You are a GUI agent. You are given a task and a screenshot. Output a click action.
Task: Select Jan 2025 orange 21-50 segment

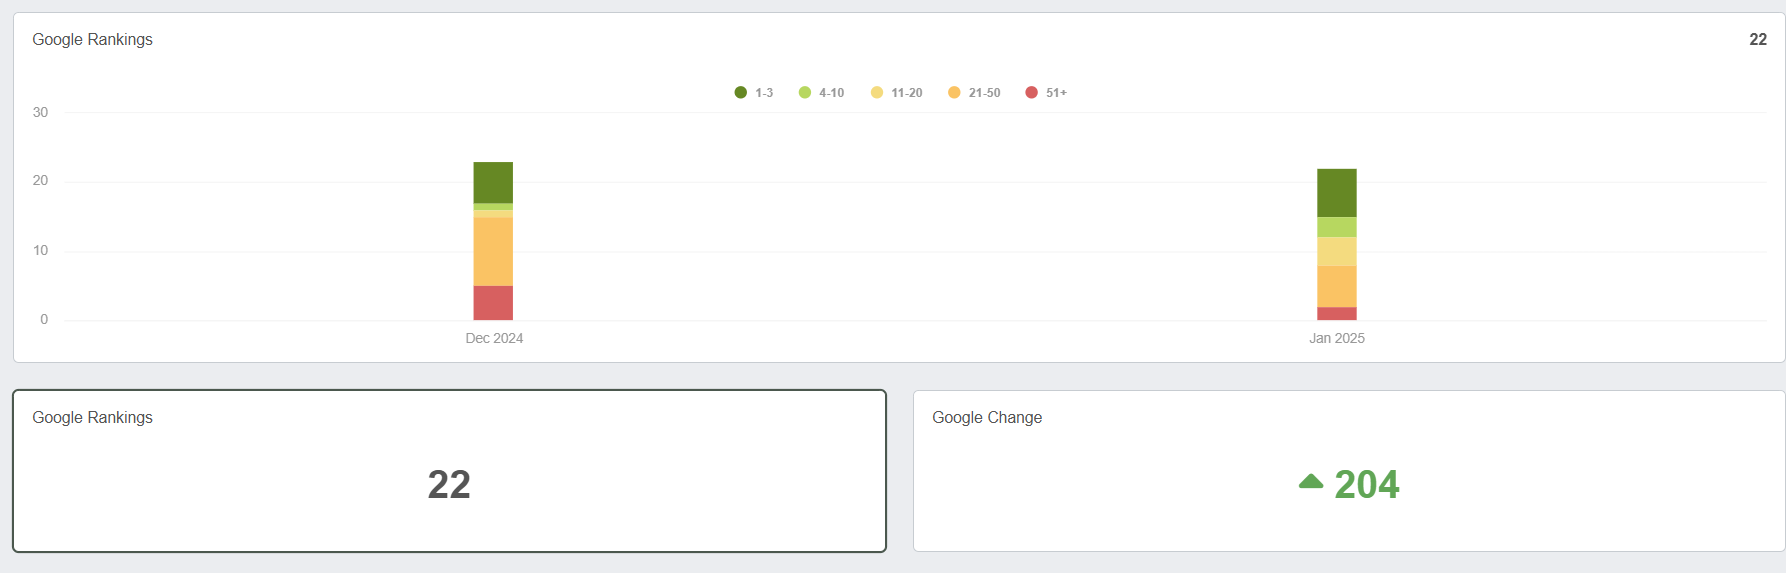coord(1337,287)
